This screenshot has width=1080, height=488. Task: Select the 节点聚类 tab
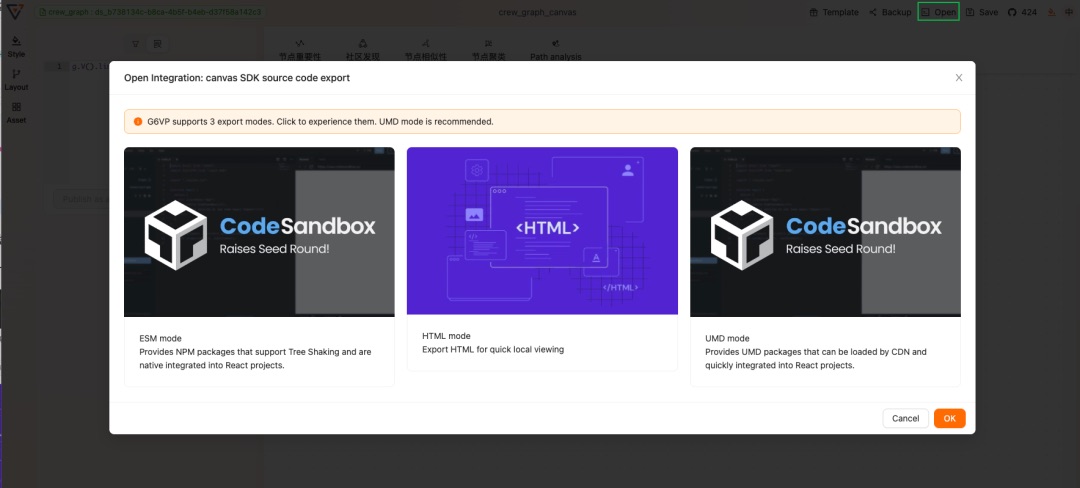coord(488,51)
